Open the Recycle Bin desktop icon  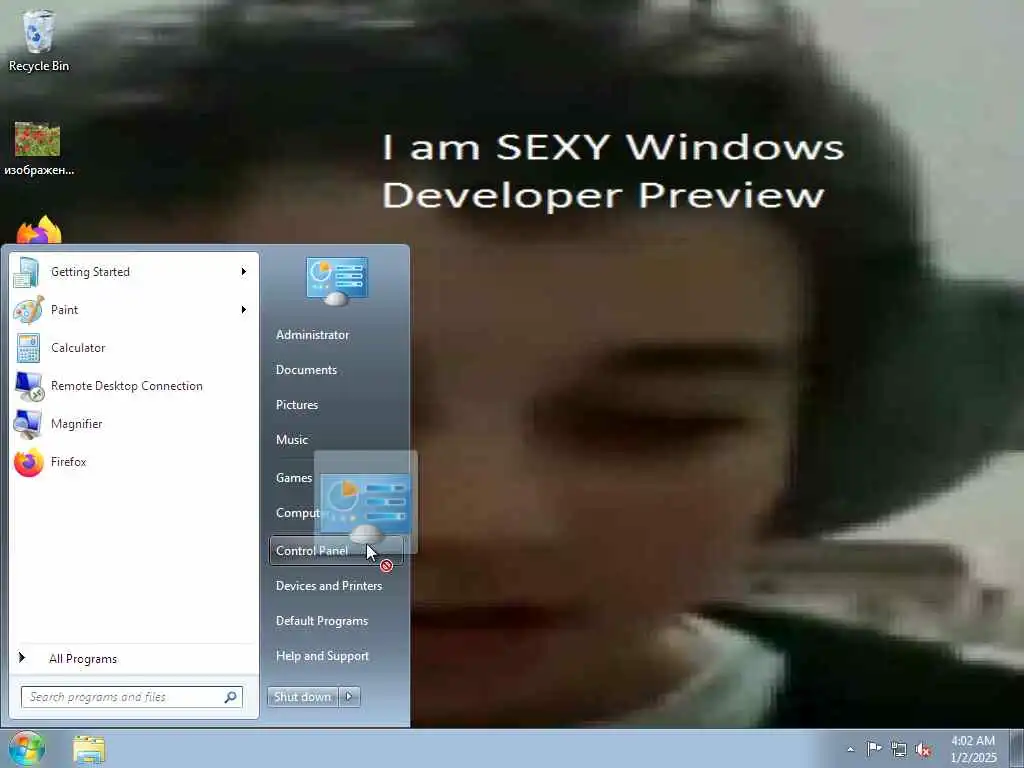tap(39, 40)
